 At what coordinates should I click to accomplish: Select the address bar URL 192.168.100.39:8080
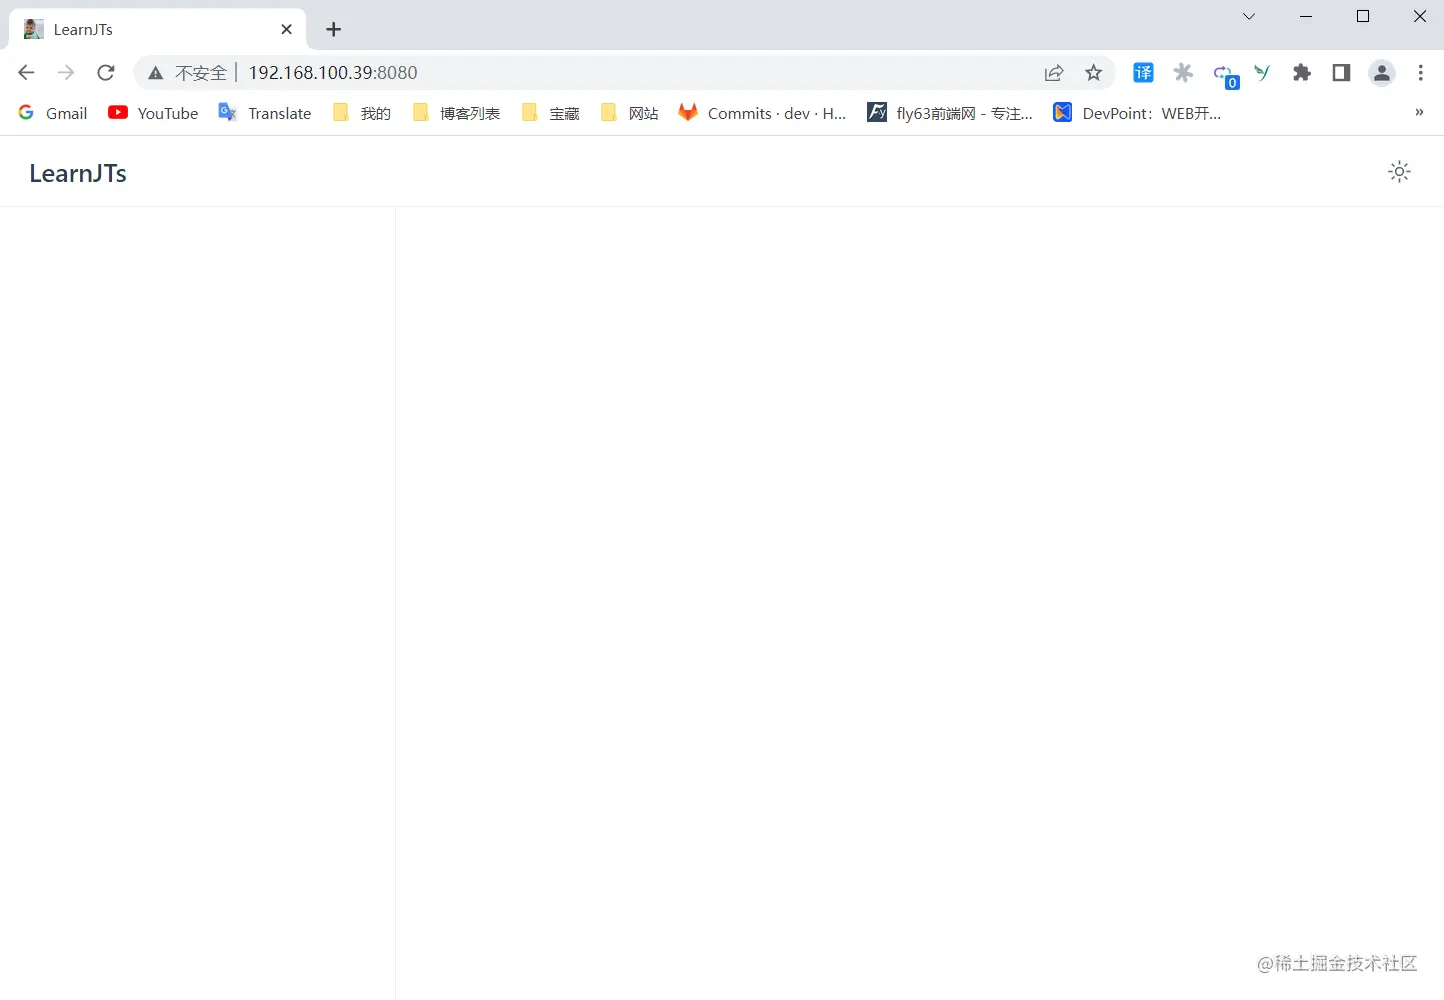click(x=333, y=73)
